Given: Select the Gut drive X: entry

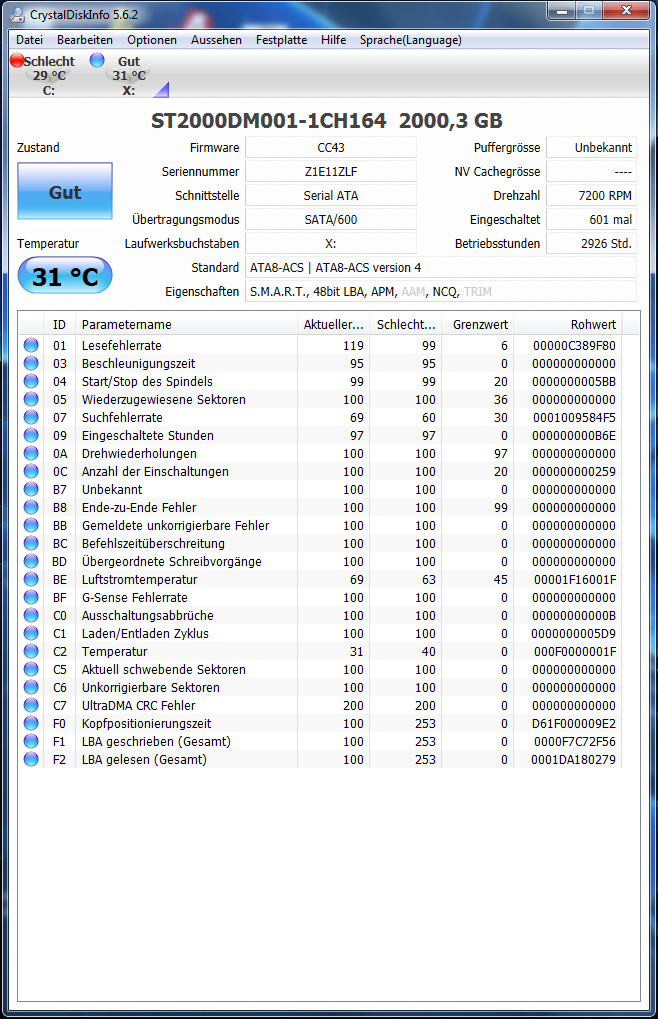Looking at the screenshot, I should 127,75.
